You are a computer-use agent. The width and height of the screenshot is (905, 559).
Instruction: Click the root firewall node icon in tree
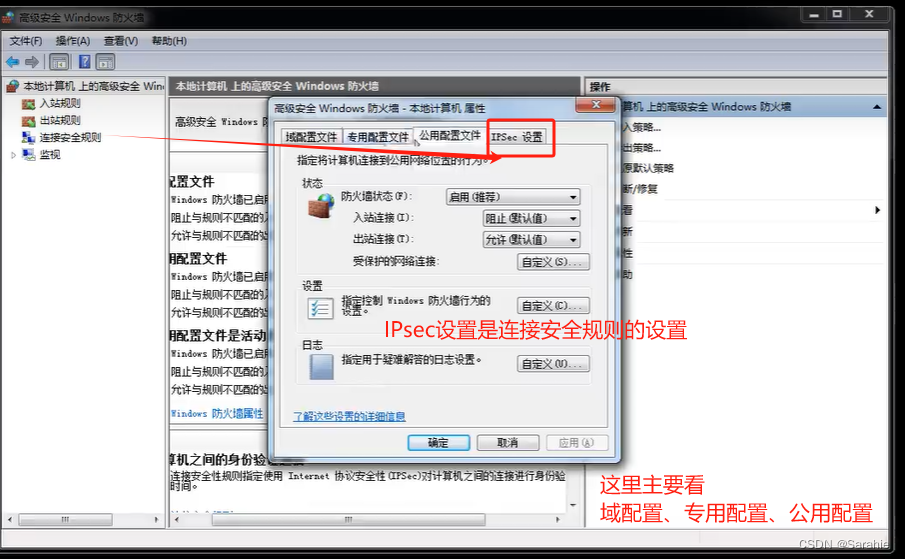tap(13, 87)
